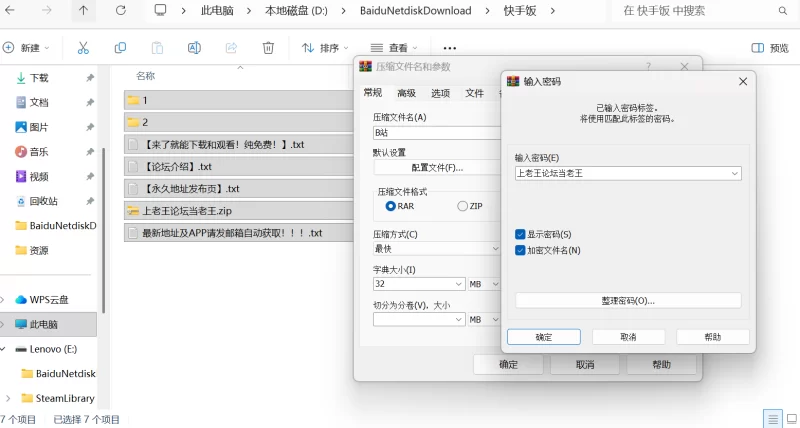Select 资源 folder in the sidebar
This screenshot has width=800, height=428.
(x=39, y=250)
